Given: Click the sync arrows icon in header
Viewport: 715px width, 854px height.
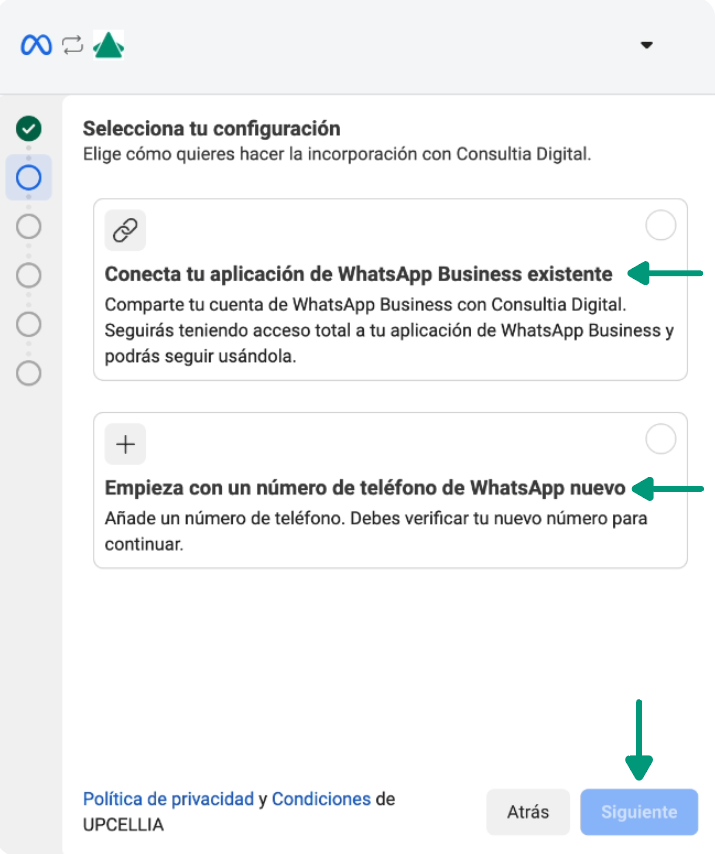Looking at the screenshot, I should (72, 45).
